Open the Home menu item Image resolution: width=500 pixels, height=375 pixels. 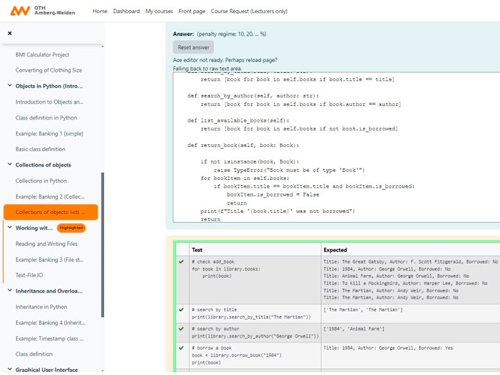click(100, 11)
